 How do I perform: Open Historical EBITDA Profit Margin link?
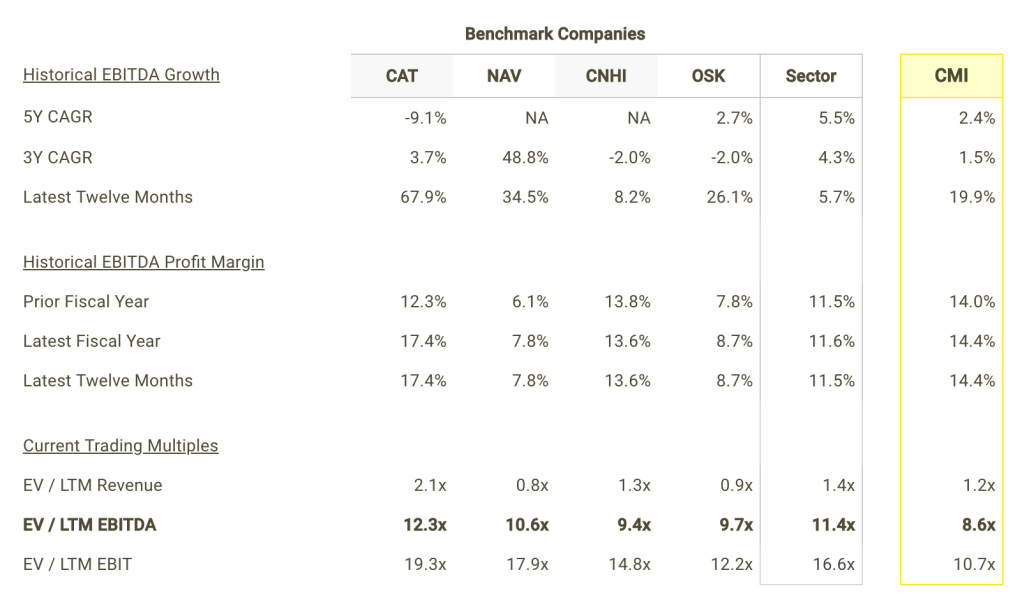pos(144,262)
